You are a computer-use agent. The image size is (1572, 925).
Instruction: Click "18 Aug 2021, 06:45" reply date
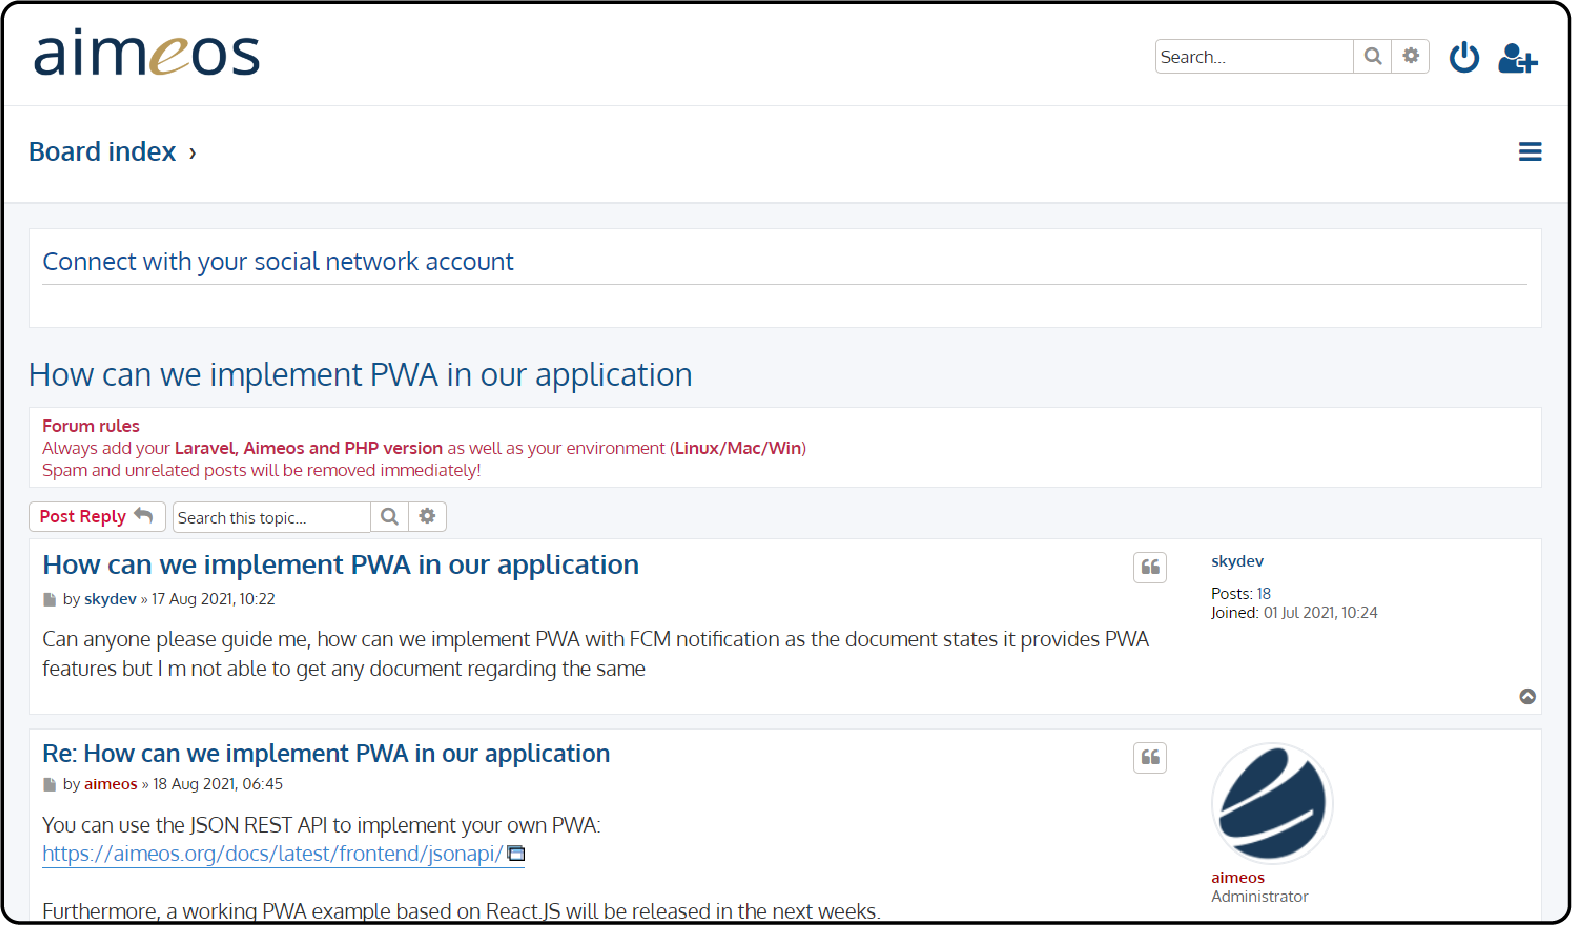click(x=218, y=784)
